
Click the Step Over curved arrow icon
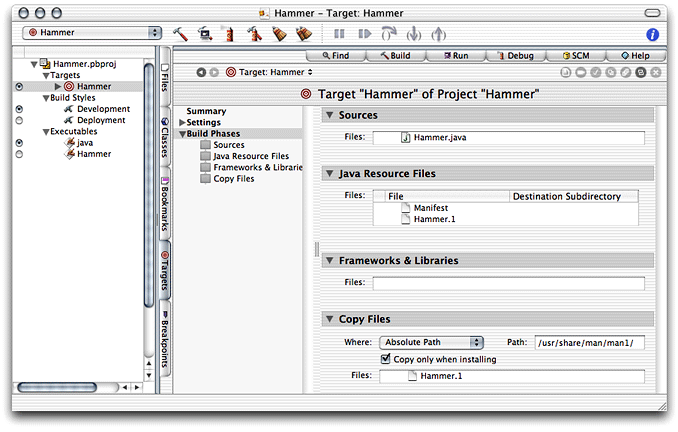[x=389, y=34]
